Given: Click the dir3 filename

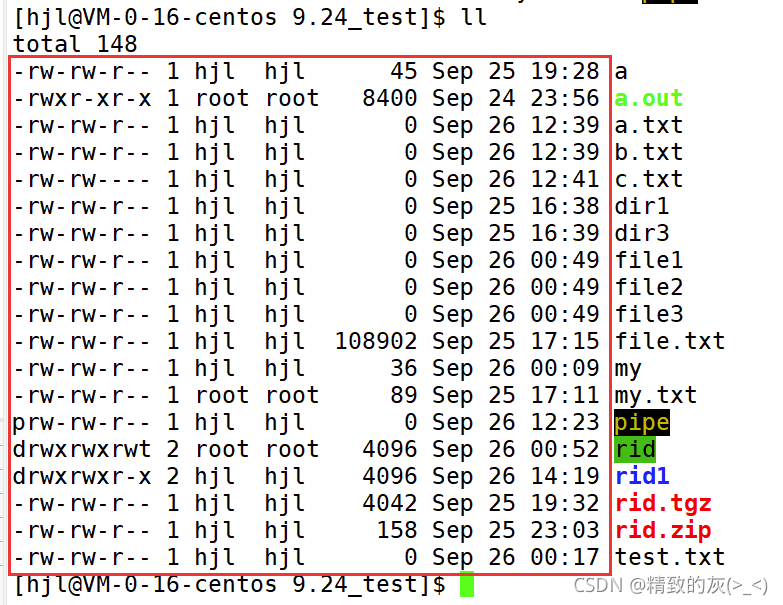Looking at the screenshot, I should 641,233.
